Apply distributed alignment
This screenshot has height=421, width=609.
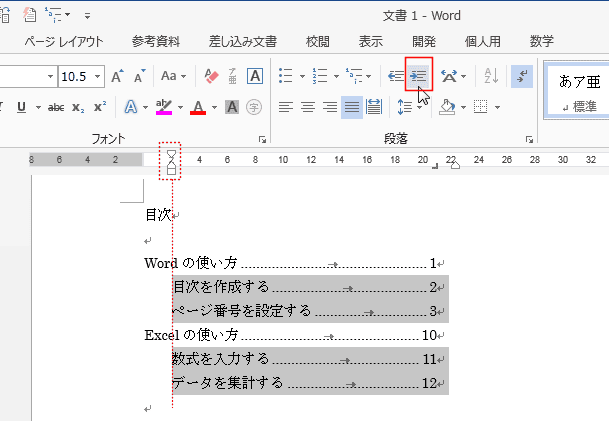pyautogui.click(x=374, y=107)
